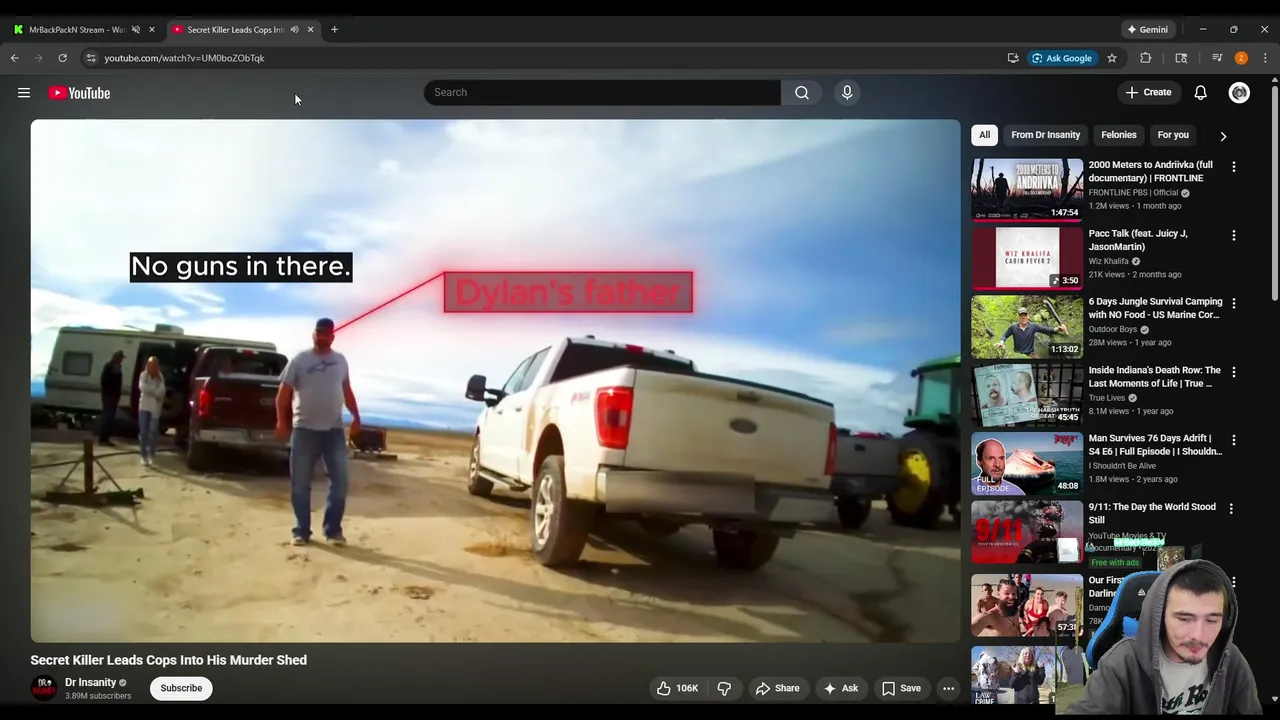The width and height of the screenshot is (1280, 720).
Task: Show more filter chips with arrow
Action: click(1222, 136)
